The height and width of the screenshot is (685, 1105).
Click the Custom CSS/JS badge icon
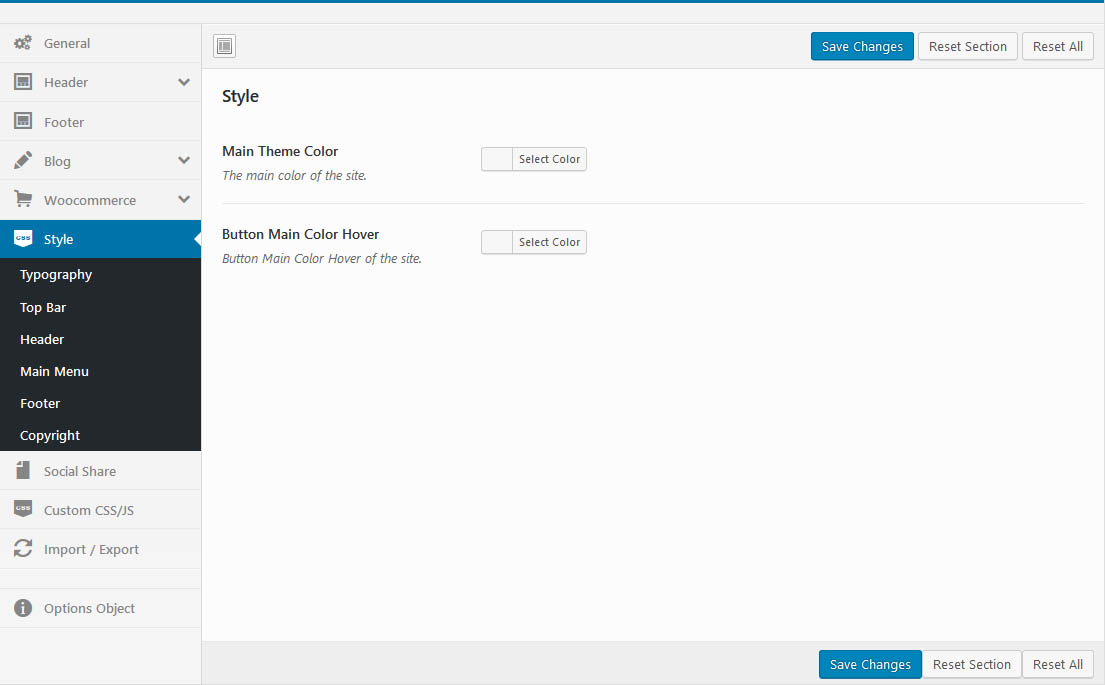click(22, 509)
